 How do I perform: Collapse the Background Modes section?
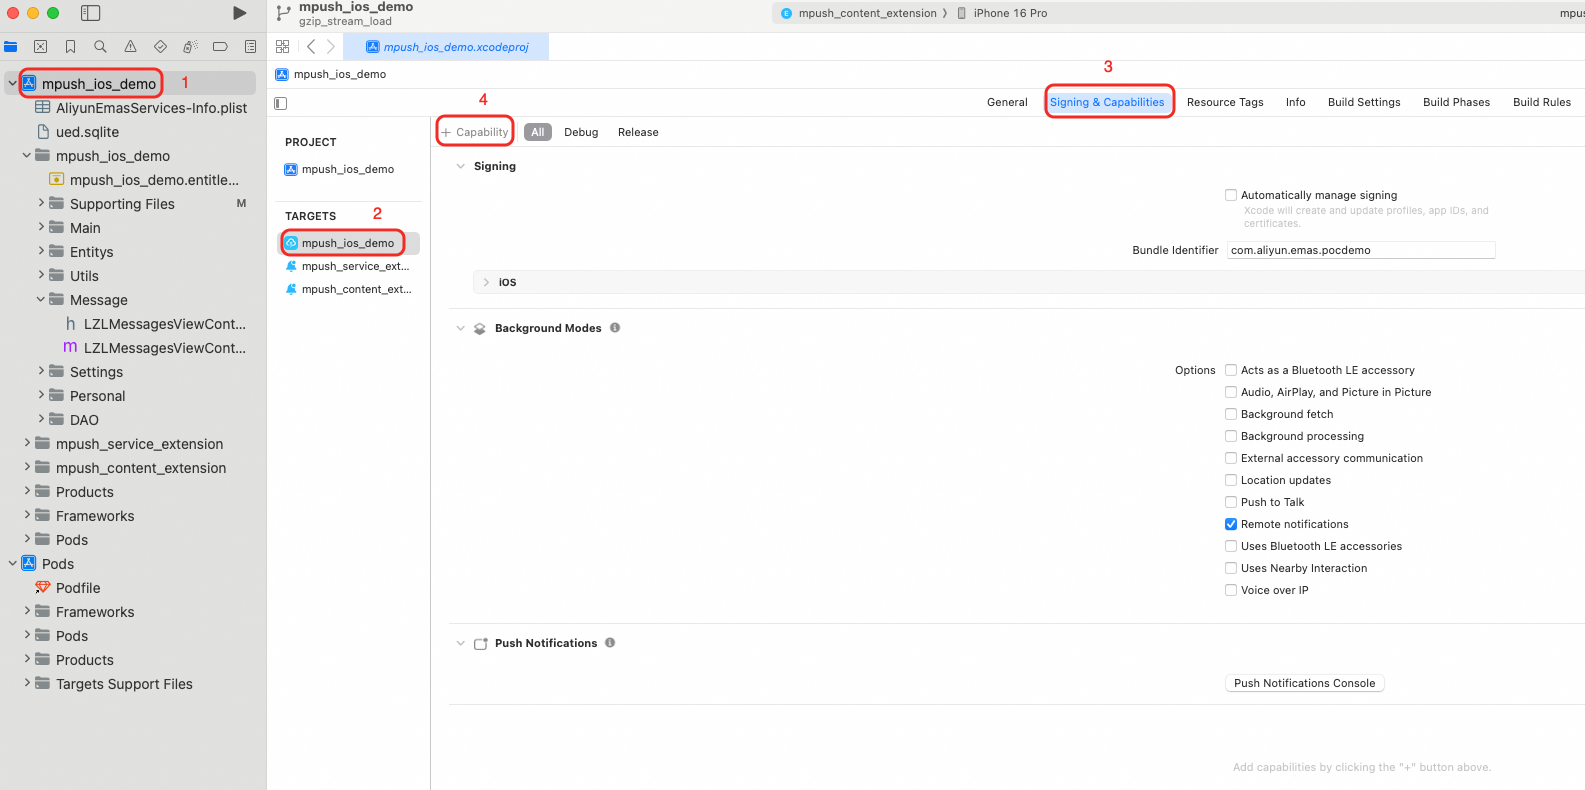click(460, 328)
